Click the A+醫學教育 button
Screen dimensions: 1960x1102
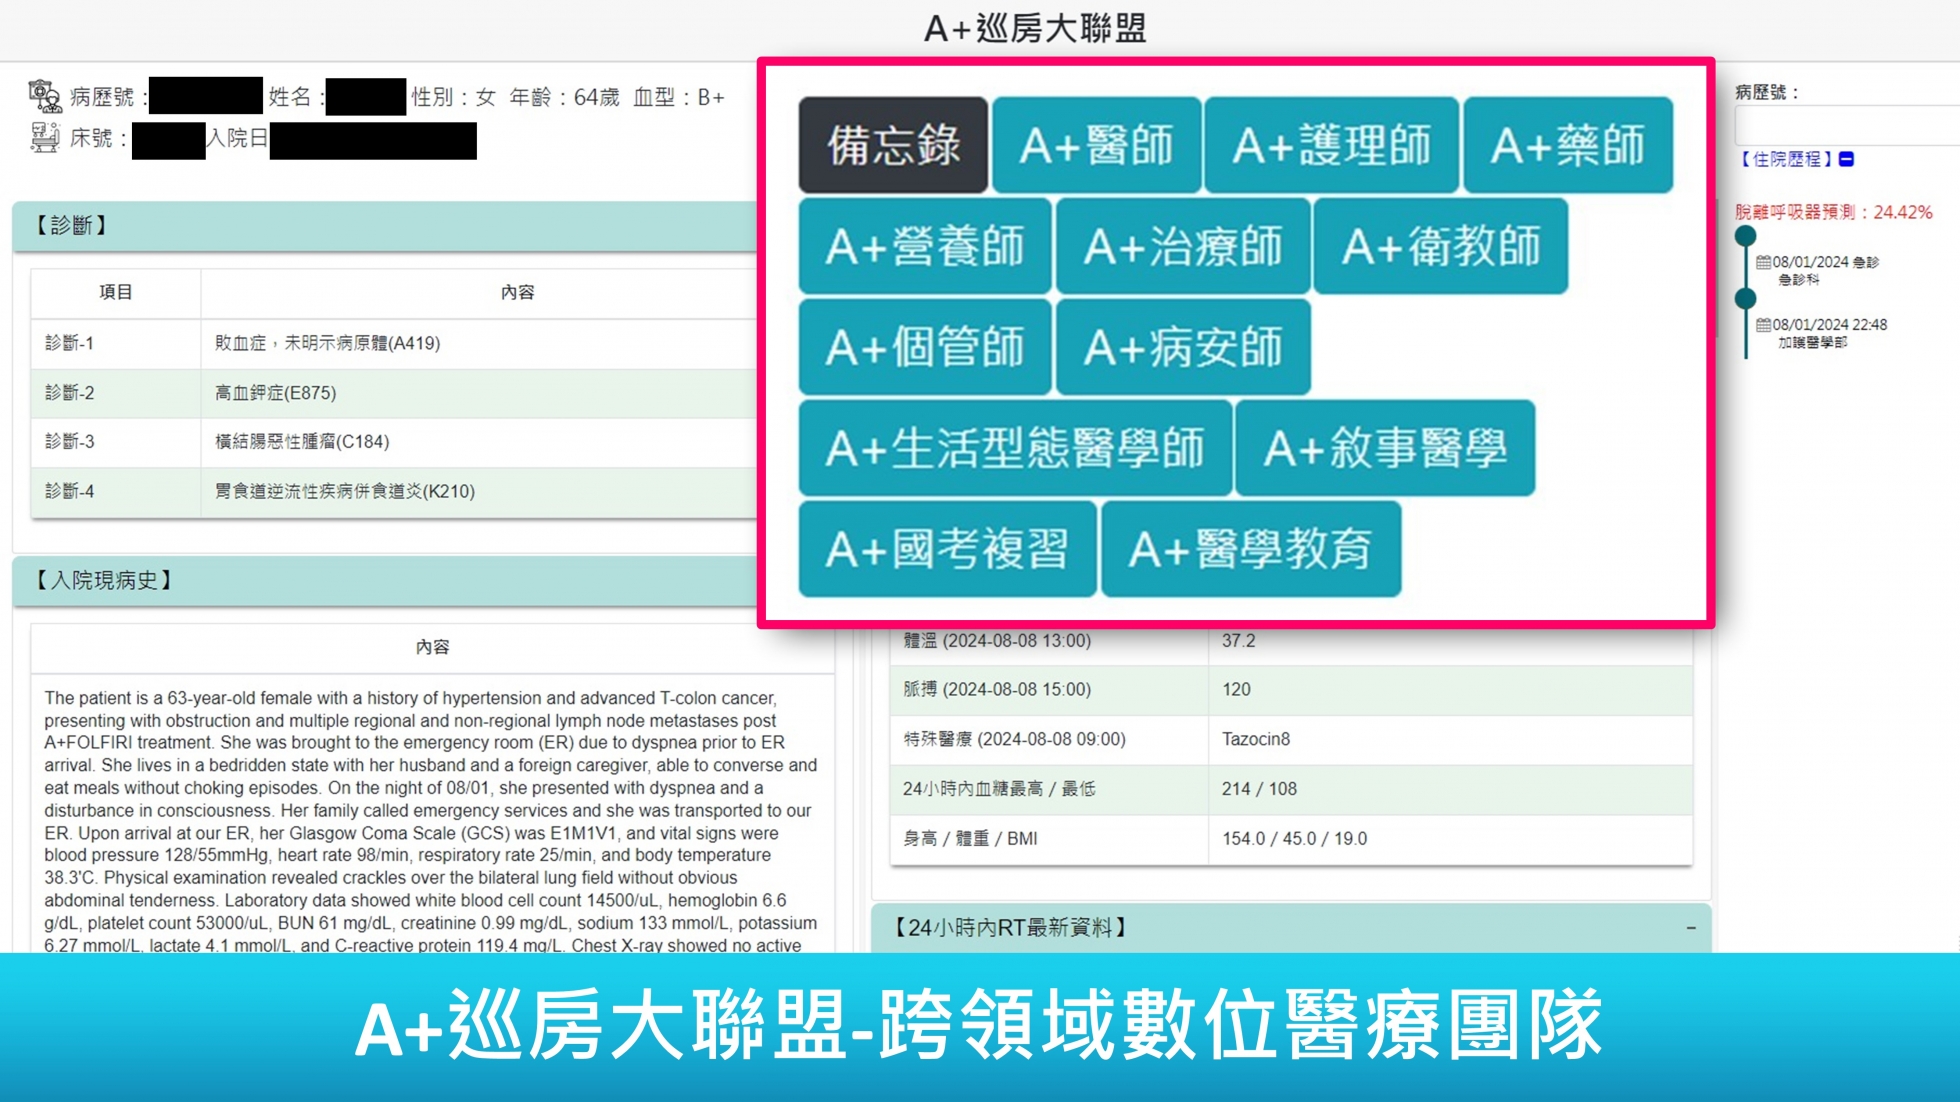pos(1250,549)
